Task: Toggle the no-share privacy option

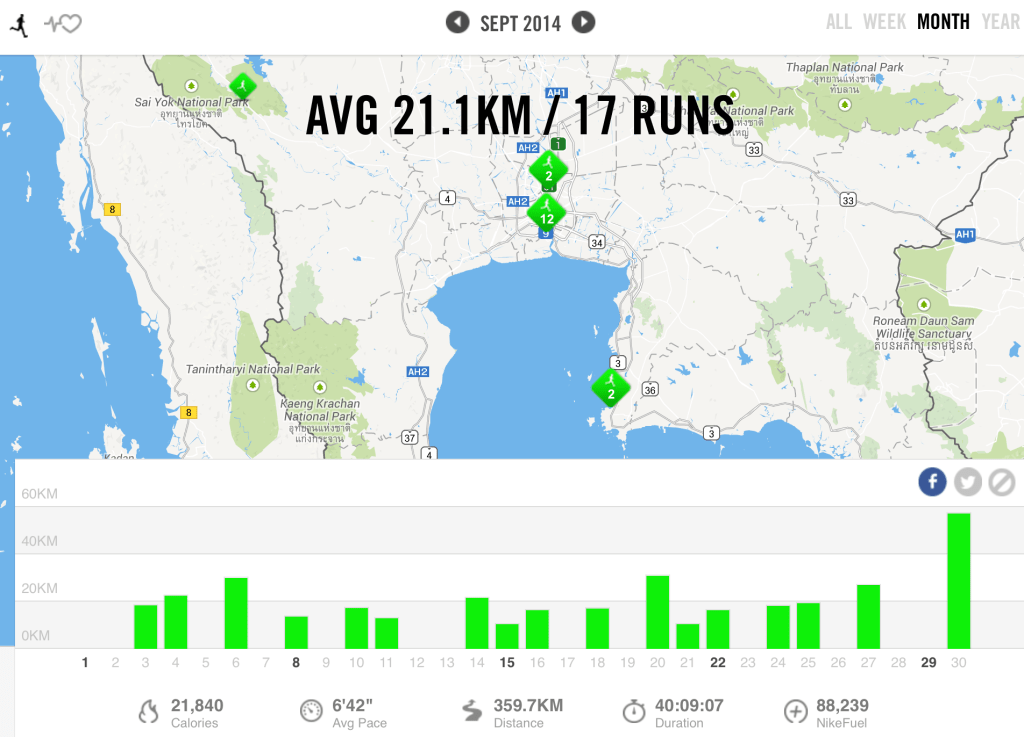Action: (x=1001, y=482)
